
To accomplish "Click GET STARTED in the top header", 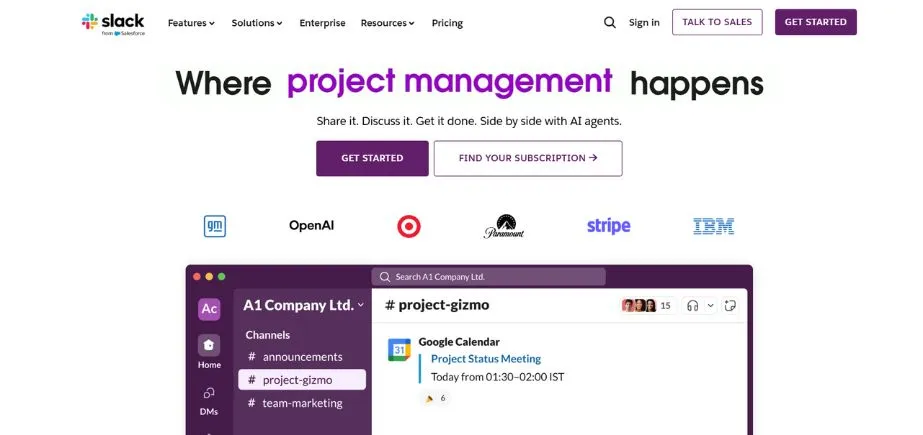I will pos(815,22).
